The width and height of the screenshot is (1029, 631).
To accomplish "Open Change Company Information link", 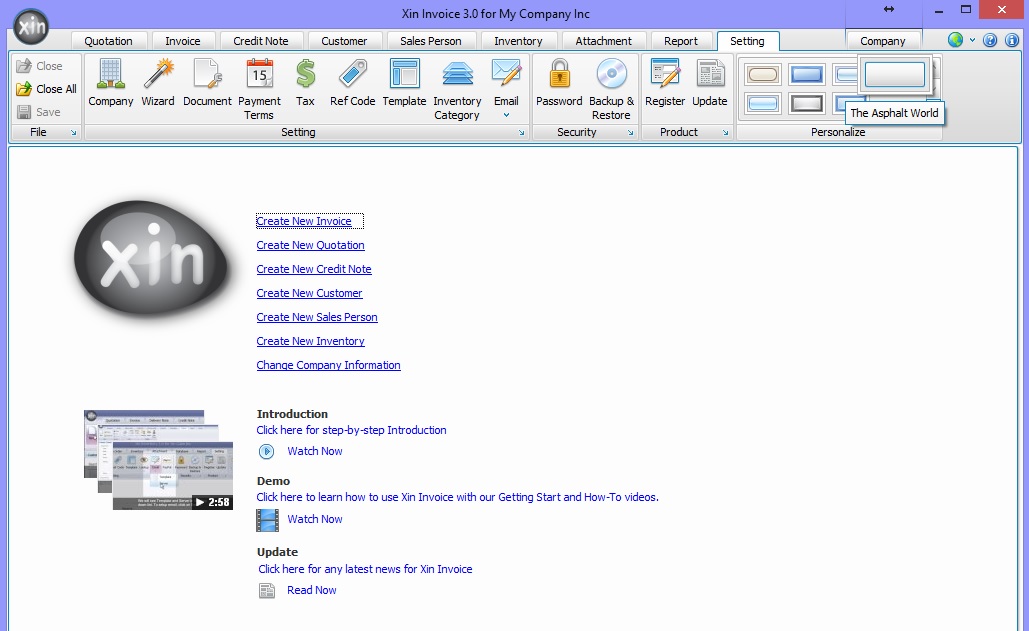I will click(328, 365).
